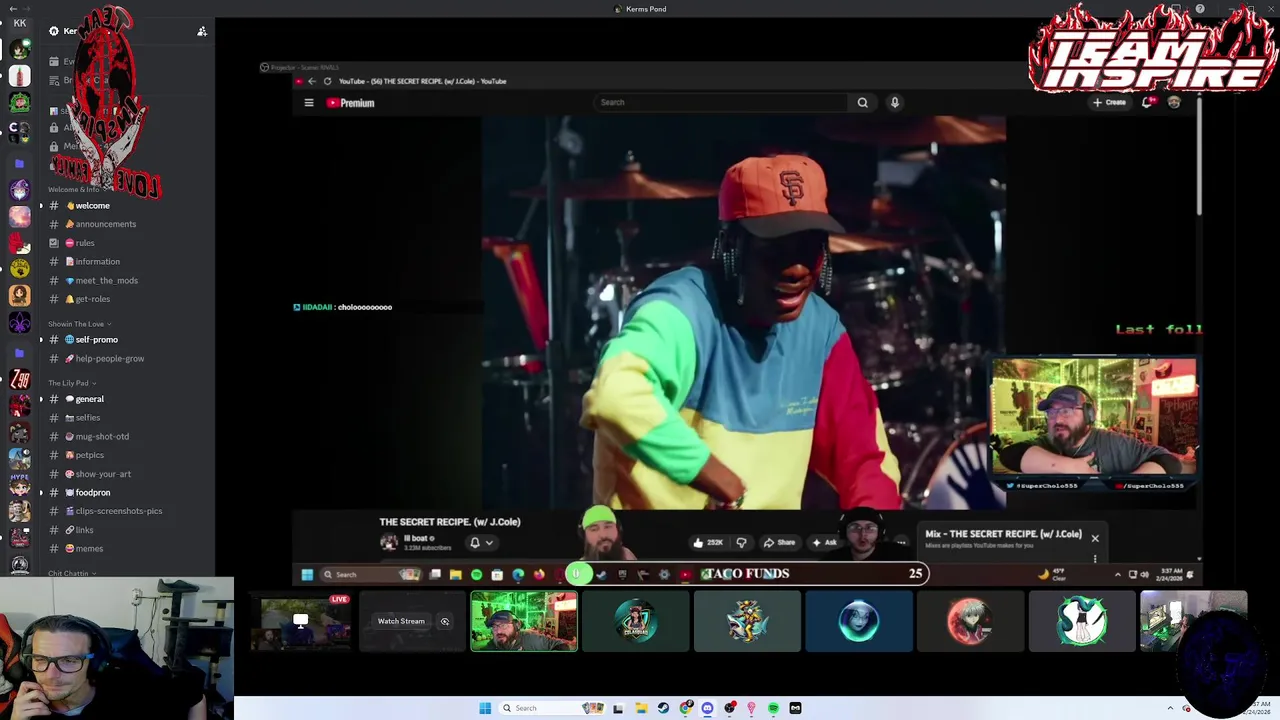Open YouTube hamburger guide menu in stream
1280x720 pixels.
[309, 102]
